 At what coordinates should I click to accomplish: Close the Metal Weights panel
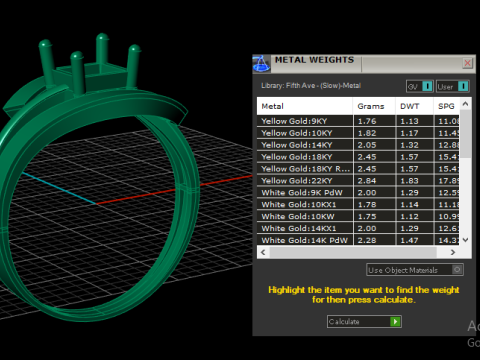click(467, 63)
